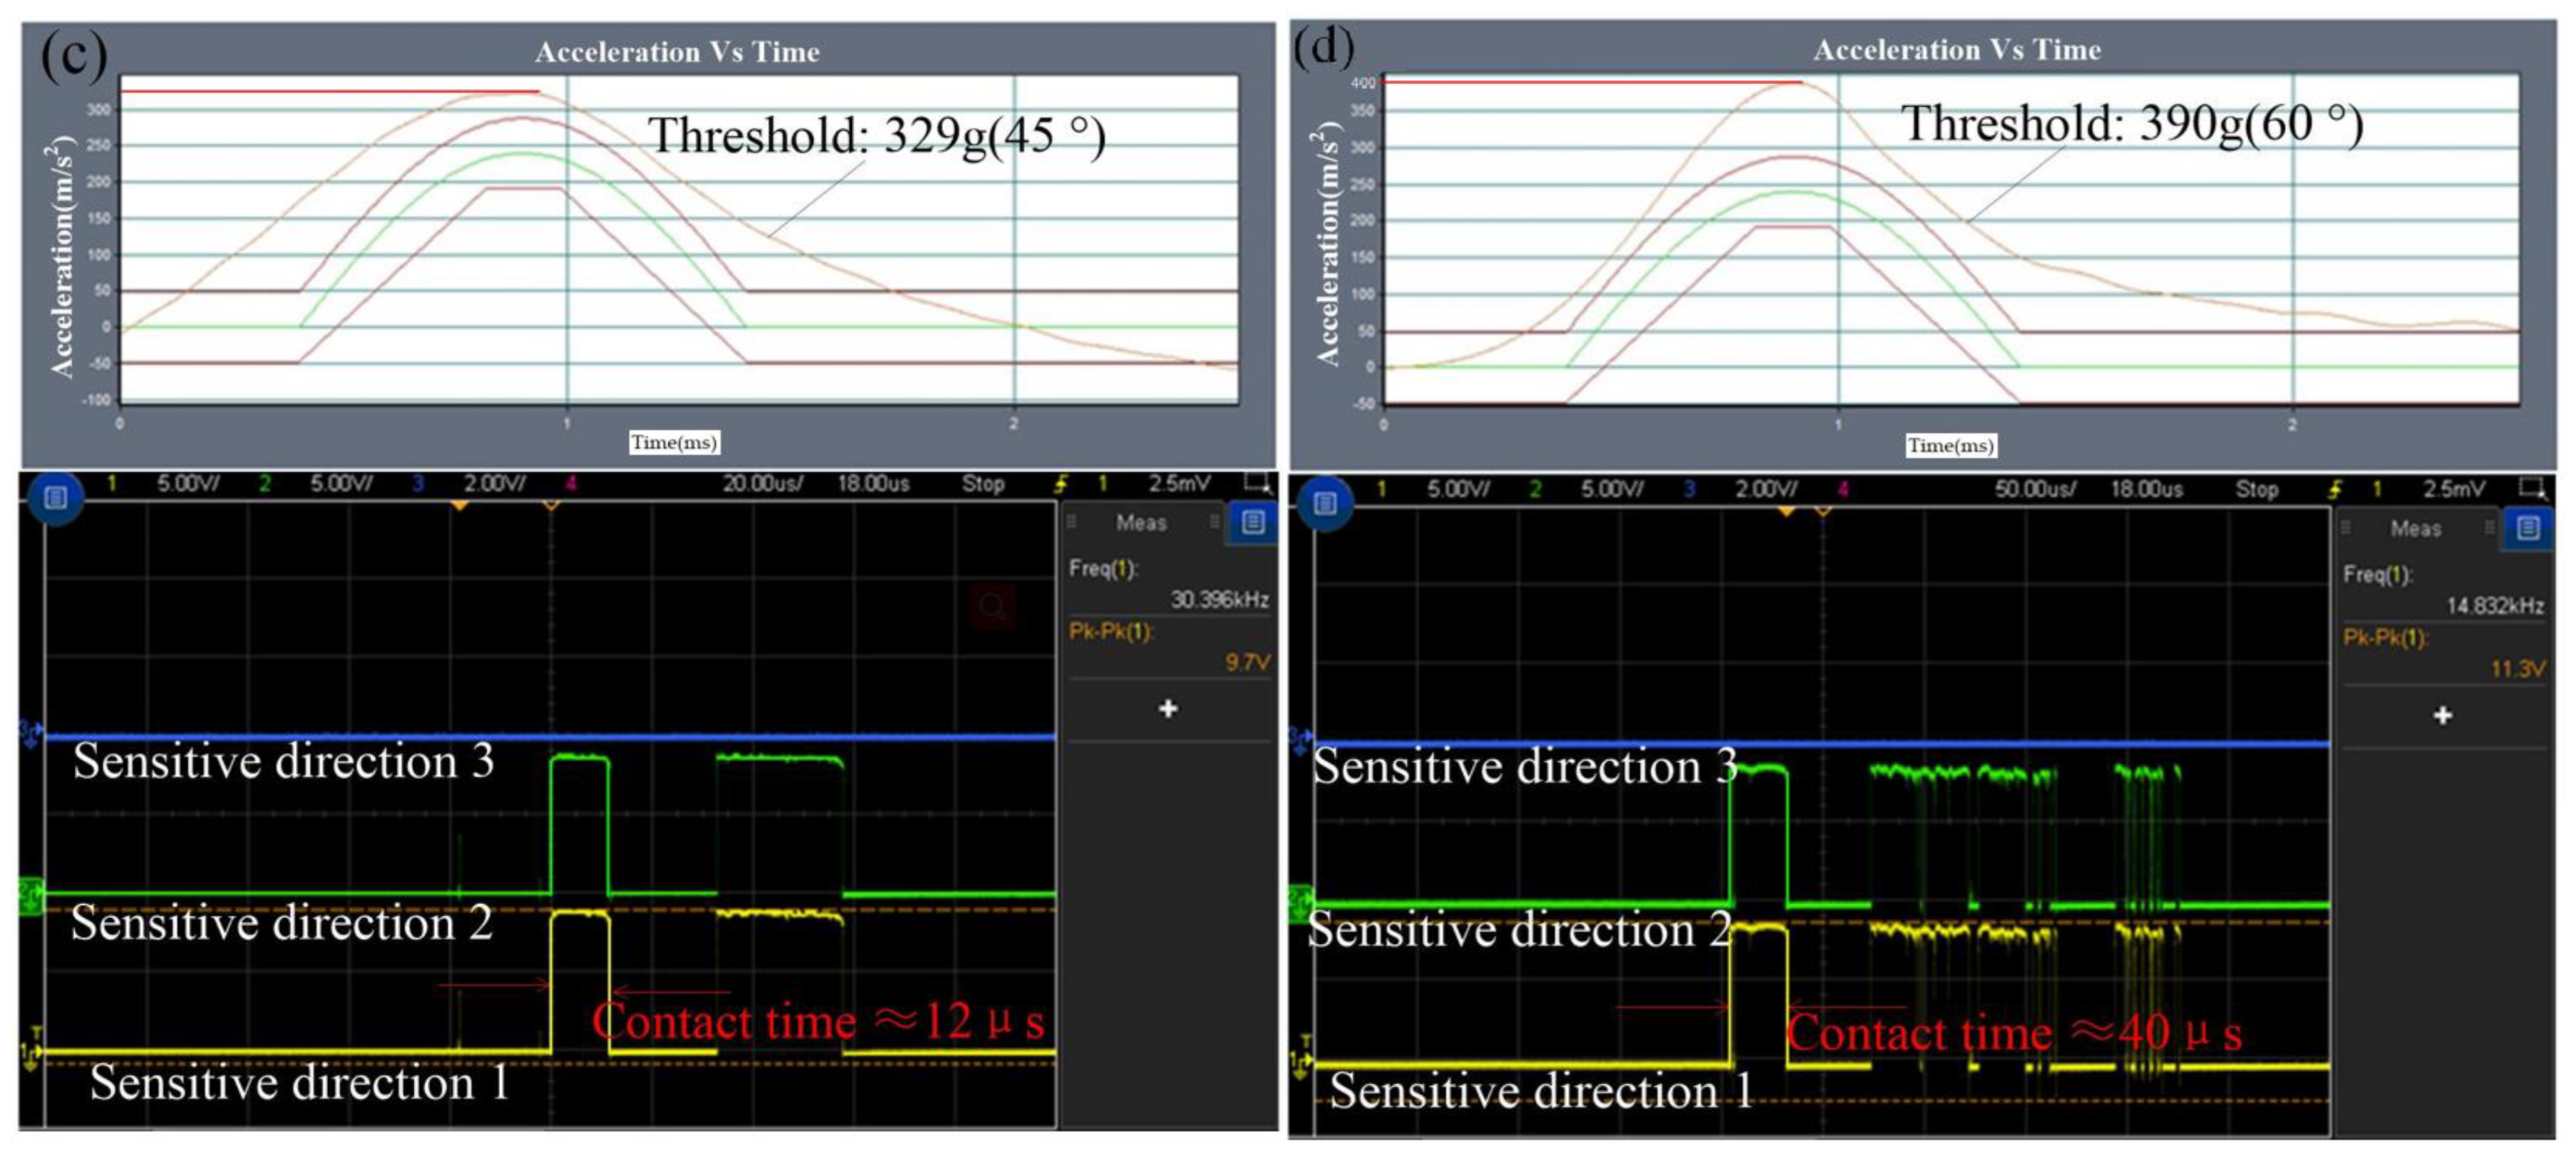The height and width of the screenshot is (1159, 2576).
Task: Click the solid orange trigger triangle in oscilloscope (d)
Action: click(1786, 512)
